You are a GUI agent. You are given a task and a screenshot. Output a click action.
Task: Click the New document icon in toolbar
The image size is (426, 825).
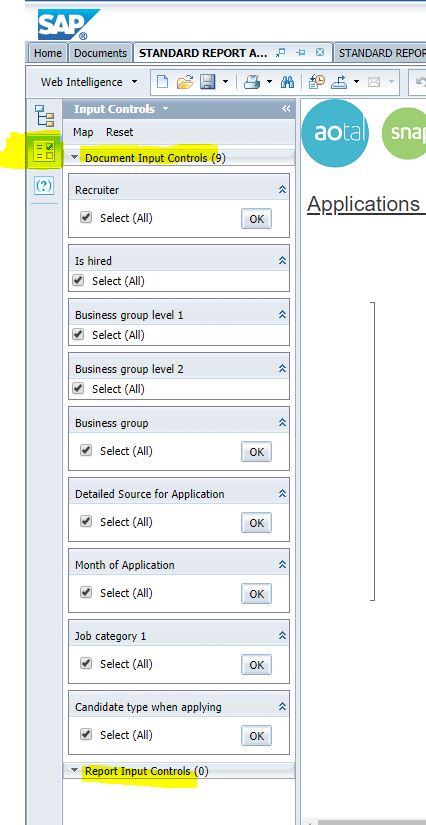(x=163, y=82)
